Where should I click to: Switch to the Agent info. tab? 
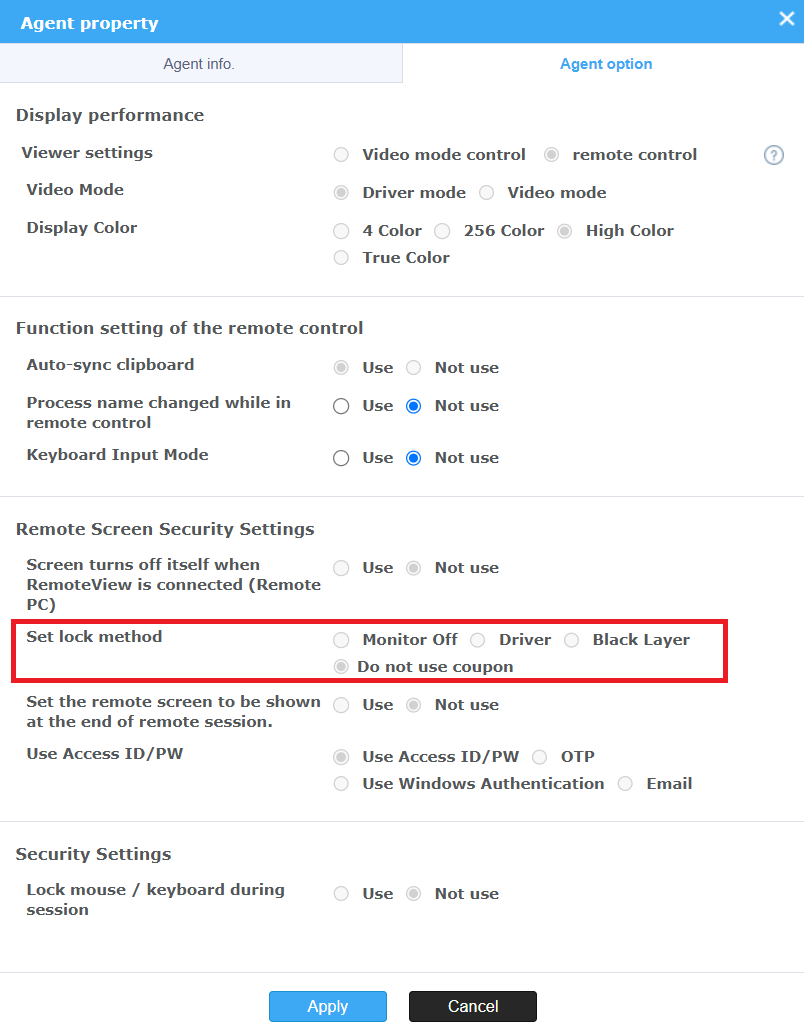[x=199, y=64]
